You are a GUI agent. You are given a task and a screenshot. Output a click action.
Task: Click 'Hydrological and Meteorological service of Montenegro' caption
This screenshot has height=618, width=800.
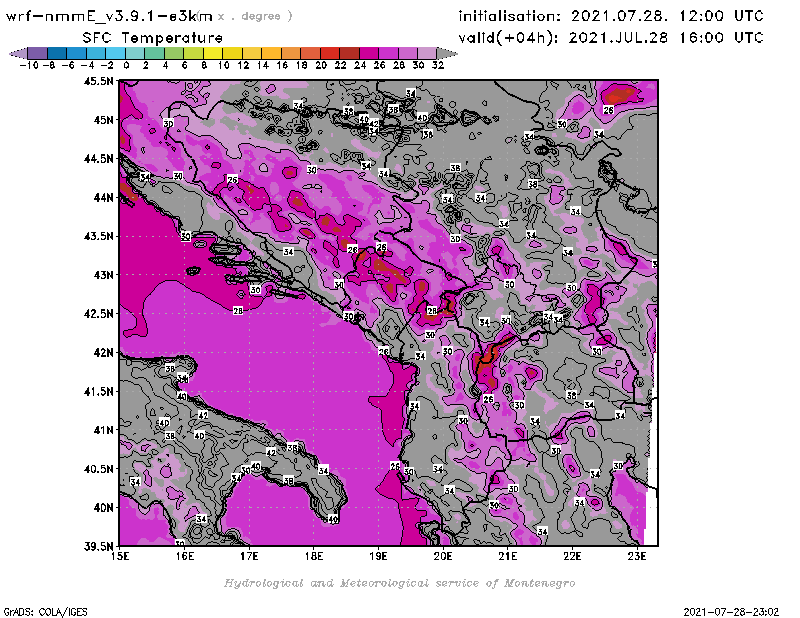[x=399, y=583]
